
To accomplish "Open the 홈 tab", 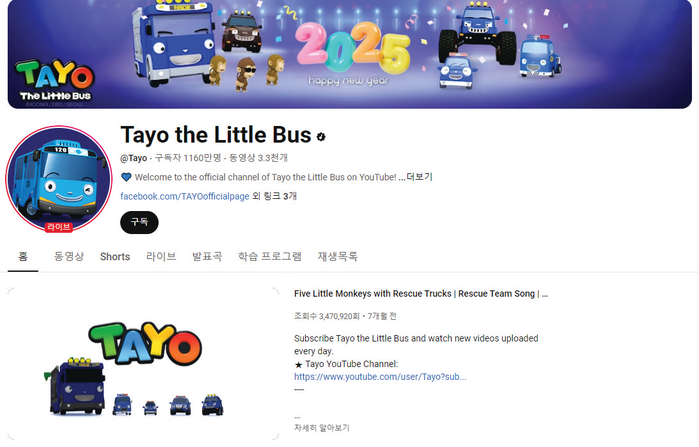I will [x=23, y=257].
